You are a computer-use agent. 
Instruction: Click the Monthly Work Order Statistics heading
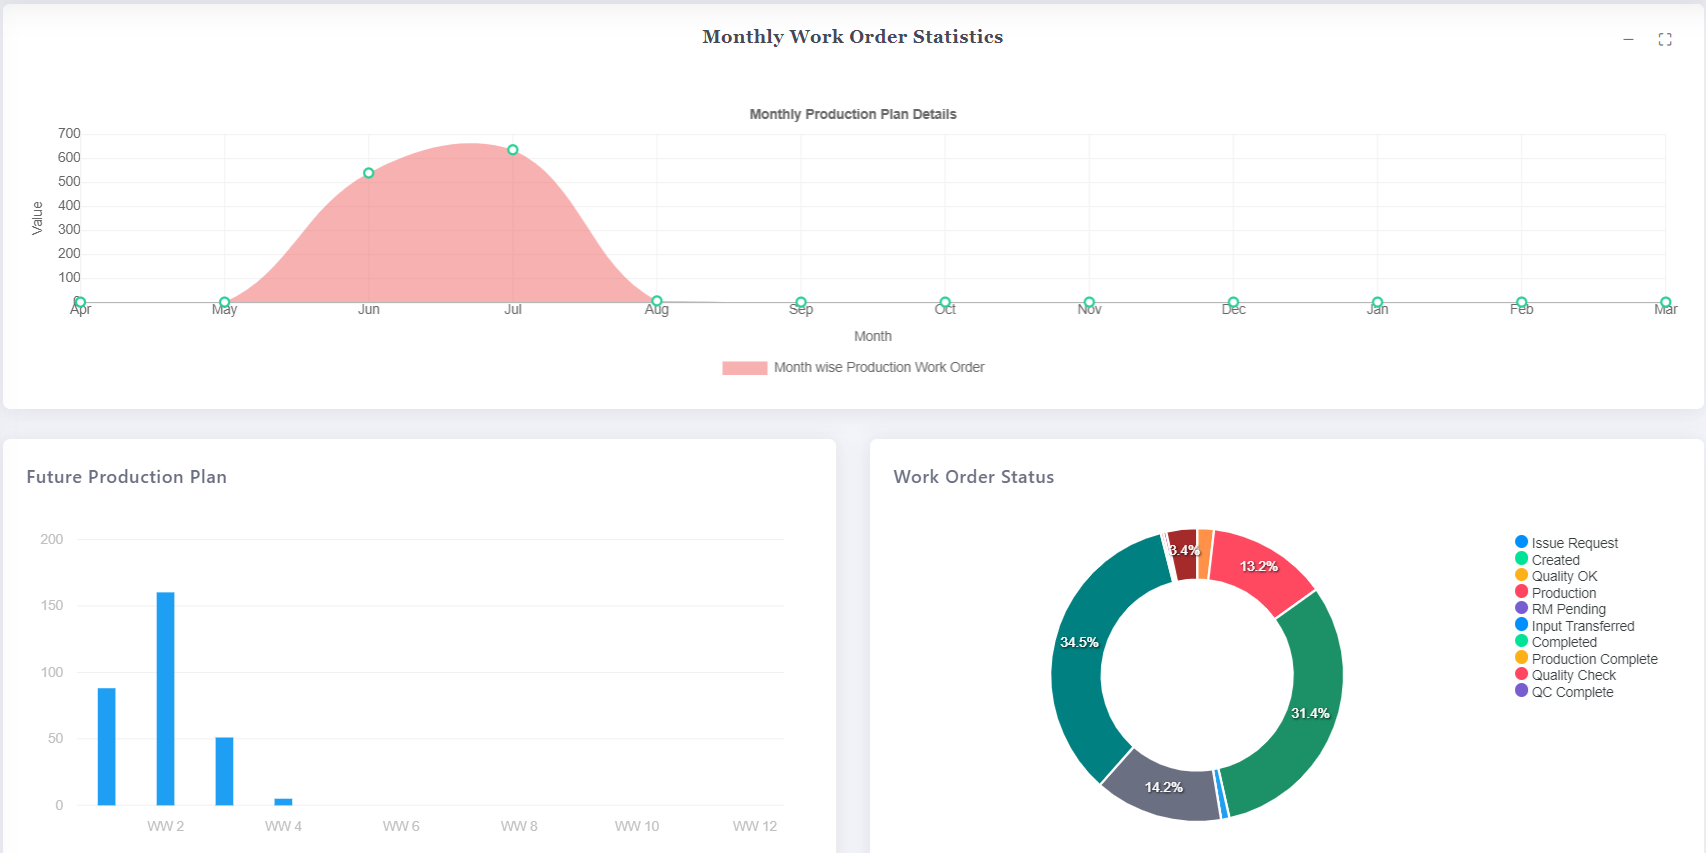pyautogui.click(x=852, y=37)
